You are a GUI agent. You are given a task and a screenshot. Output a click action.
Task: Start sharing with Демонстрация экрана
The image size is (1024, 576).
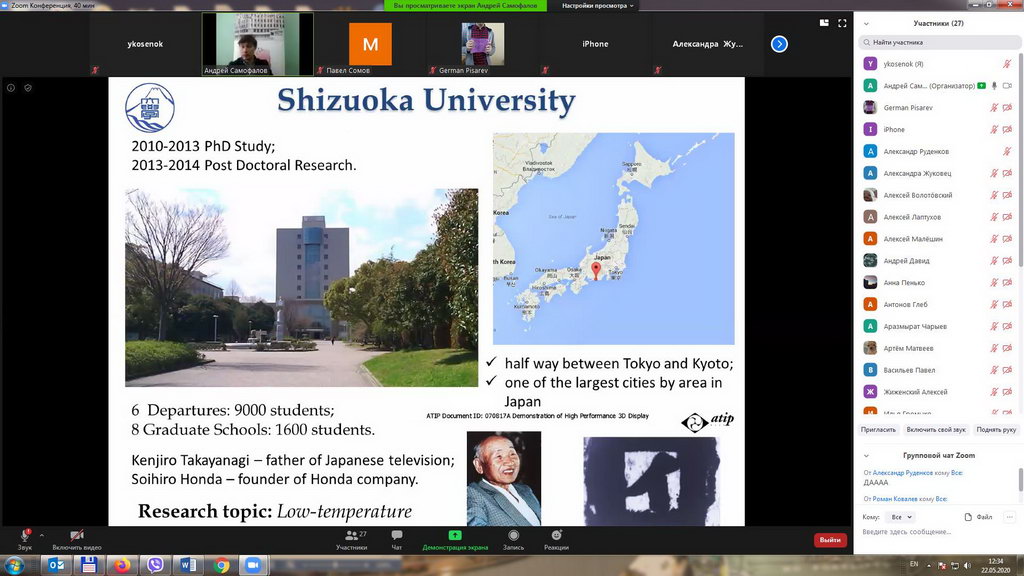tap(455, 539)
